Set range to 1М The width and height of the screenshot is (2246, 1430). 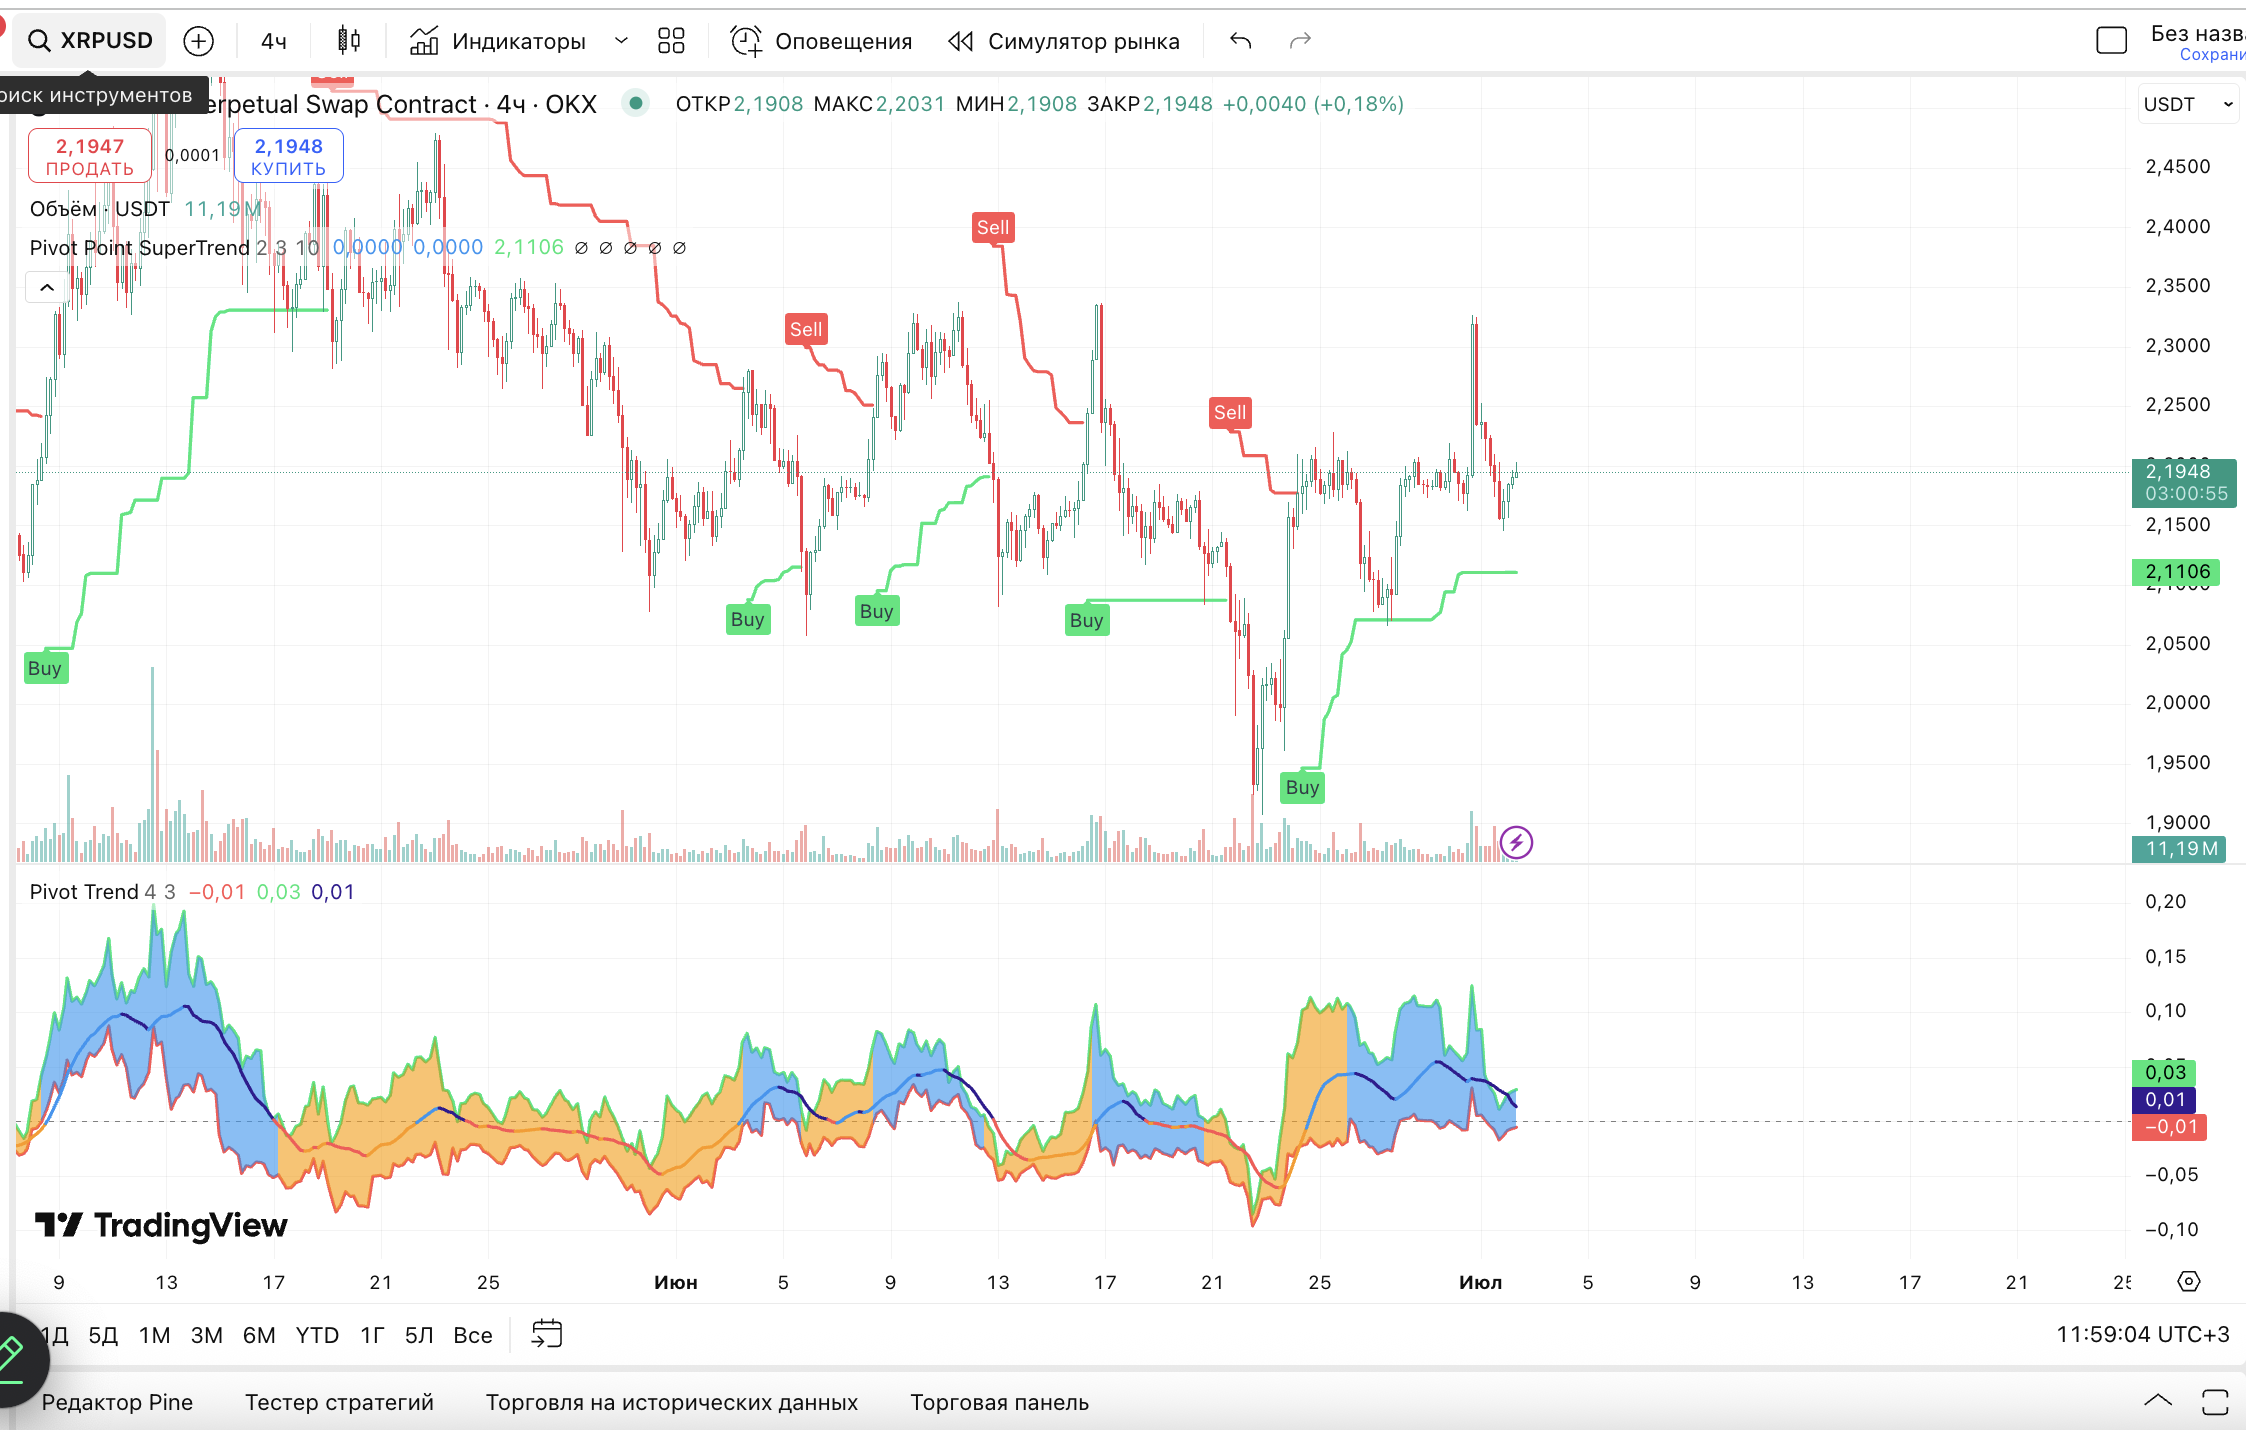(154, 1335)
